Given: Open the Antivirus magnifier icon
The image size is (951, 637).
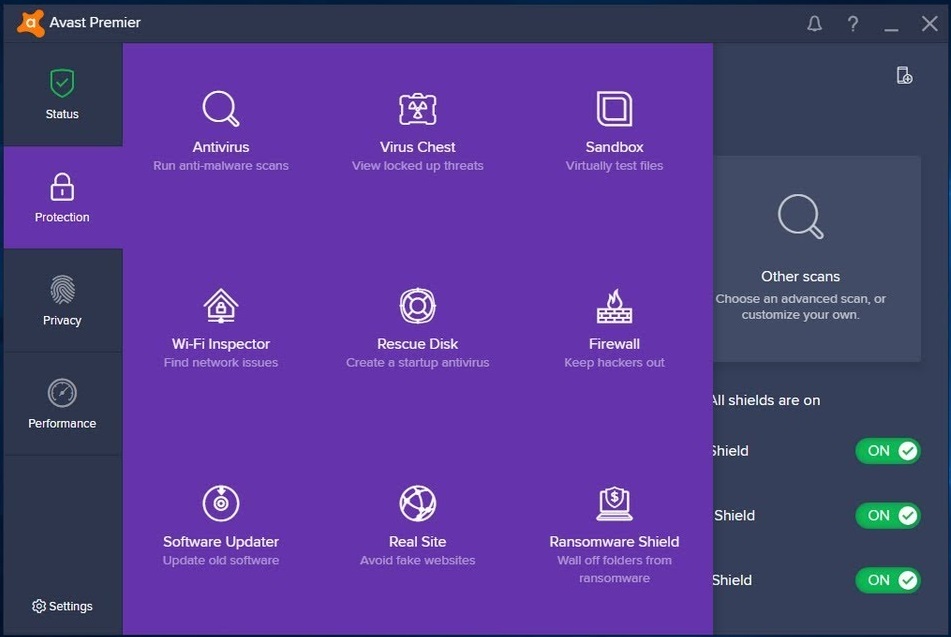Looking at the screenshot, I should [x=220, y=108].
